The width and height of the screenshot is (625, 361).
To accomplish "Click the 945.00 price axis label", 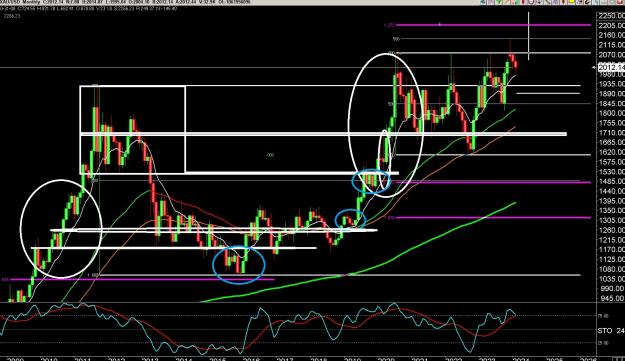I will [611, 298].
